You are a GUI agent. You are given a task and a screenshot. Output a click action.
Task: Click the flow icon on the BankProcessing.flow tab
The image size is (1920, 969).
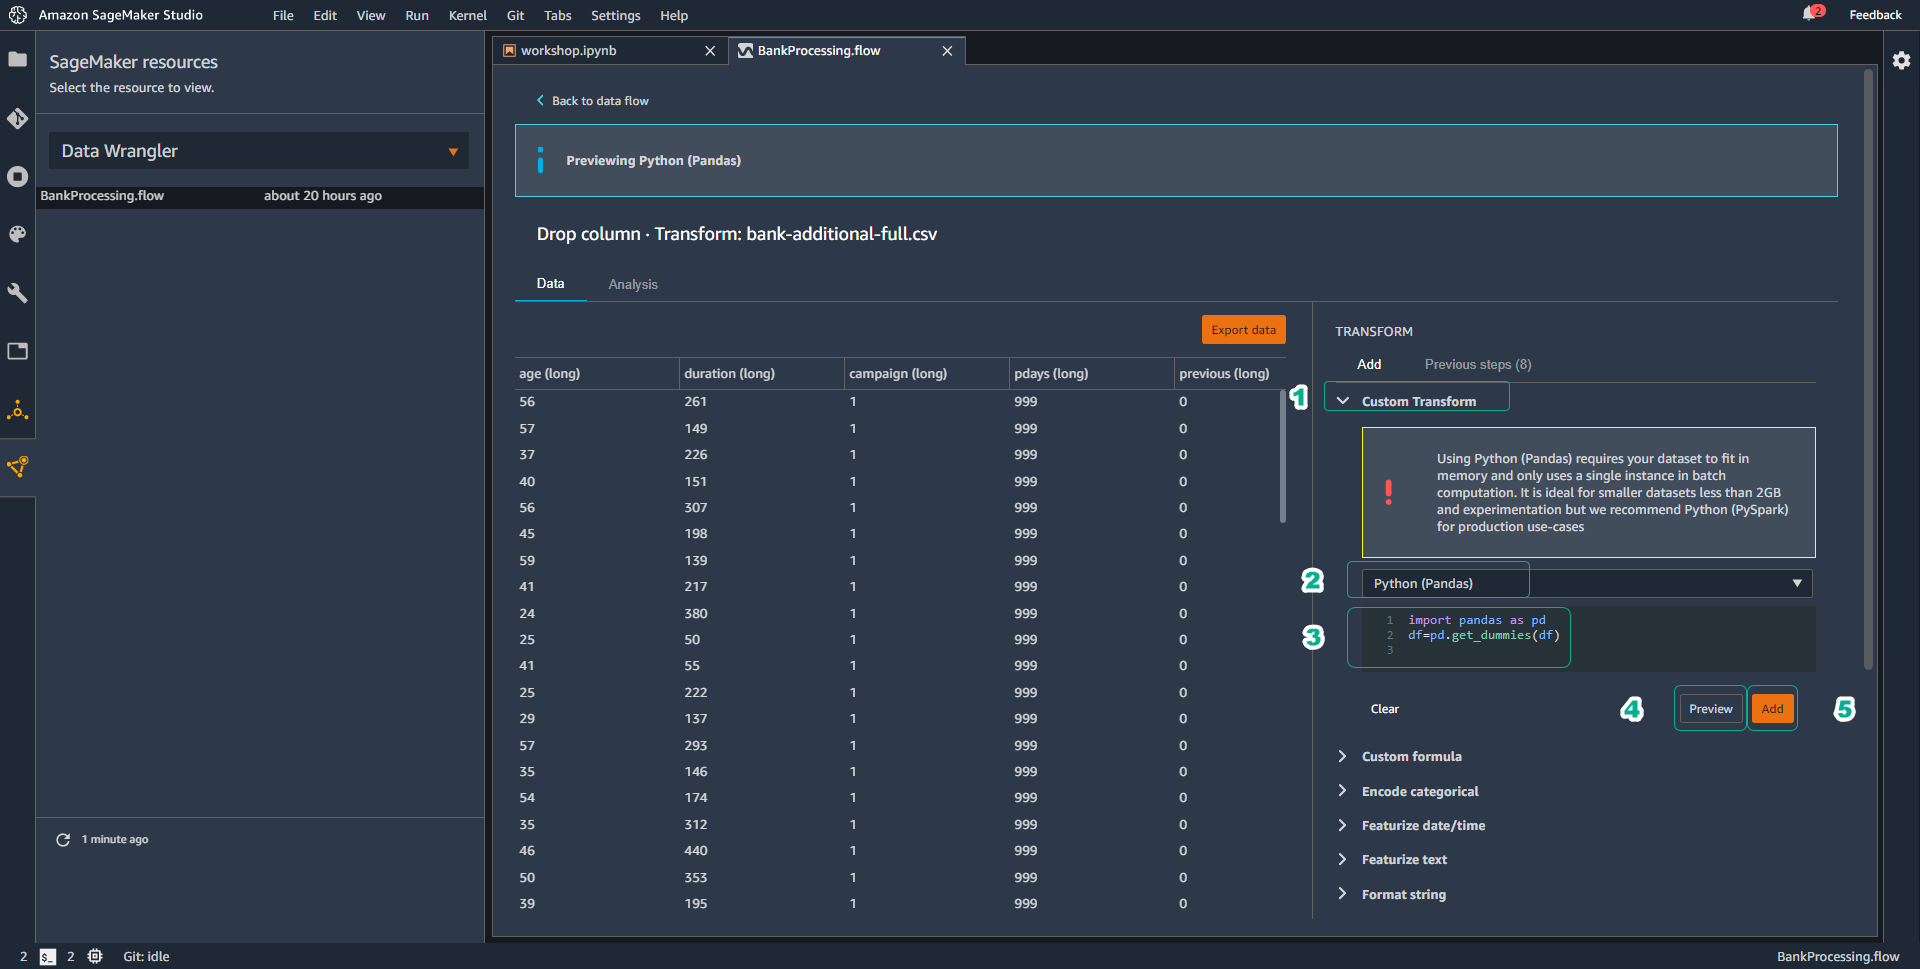[x=745, y=51]
